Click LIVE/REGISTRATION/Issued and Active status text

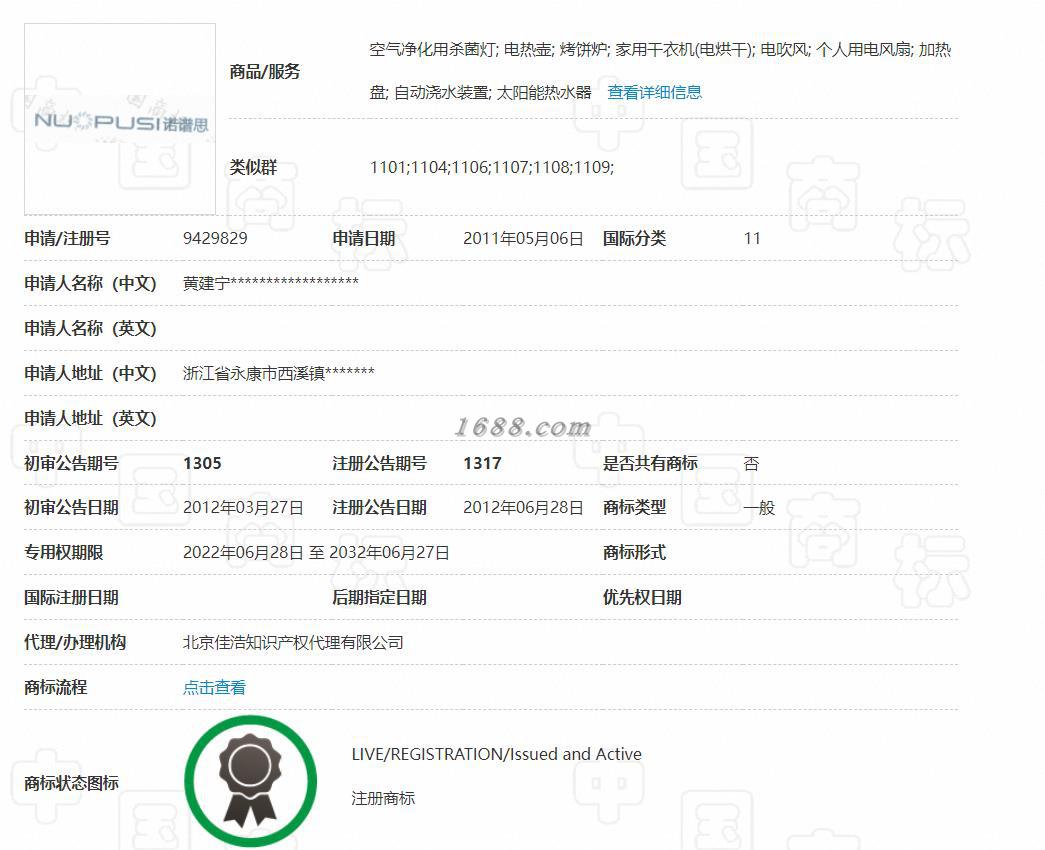point(497,754)
